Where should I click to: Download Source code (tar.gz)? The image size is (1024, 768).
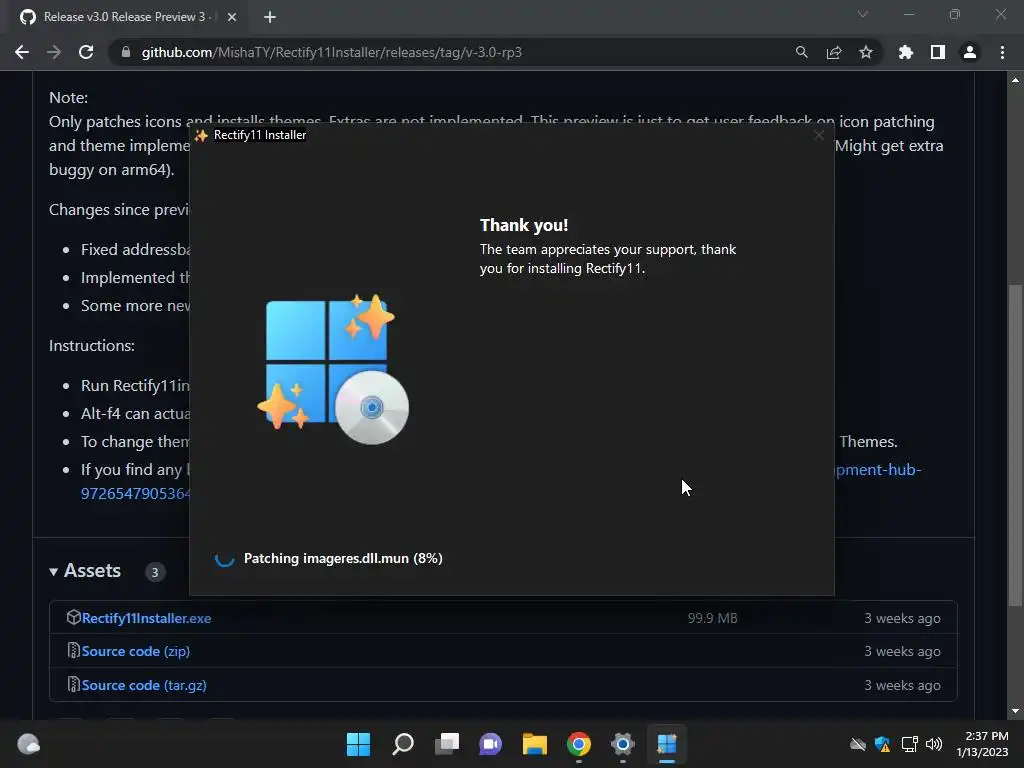[144, 685]
